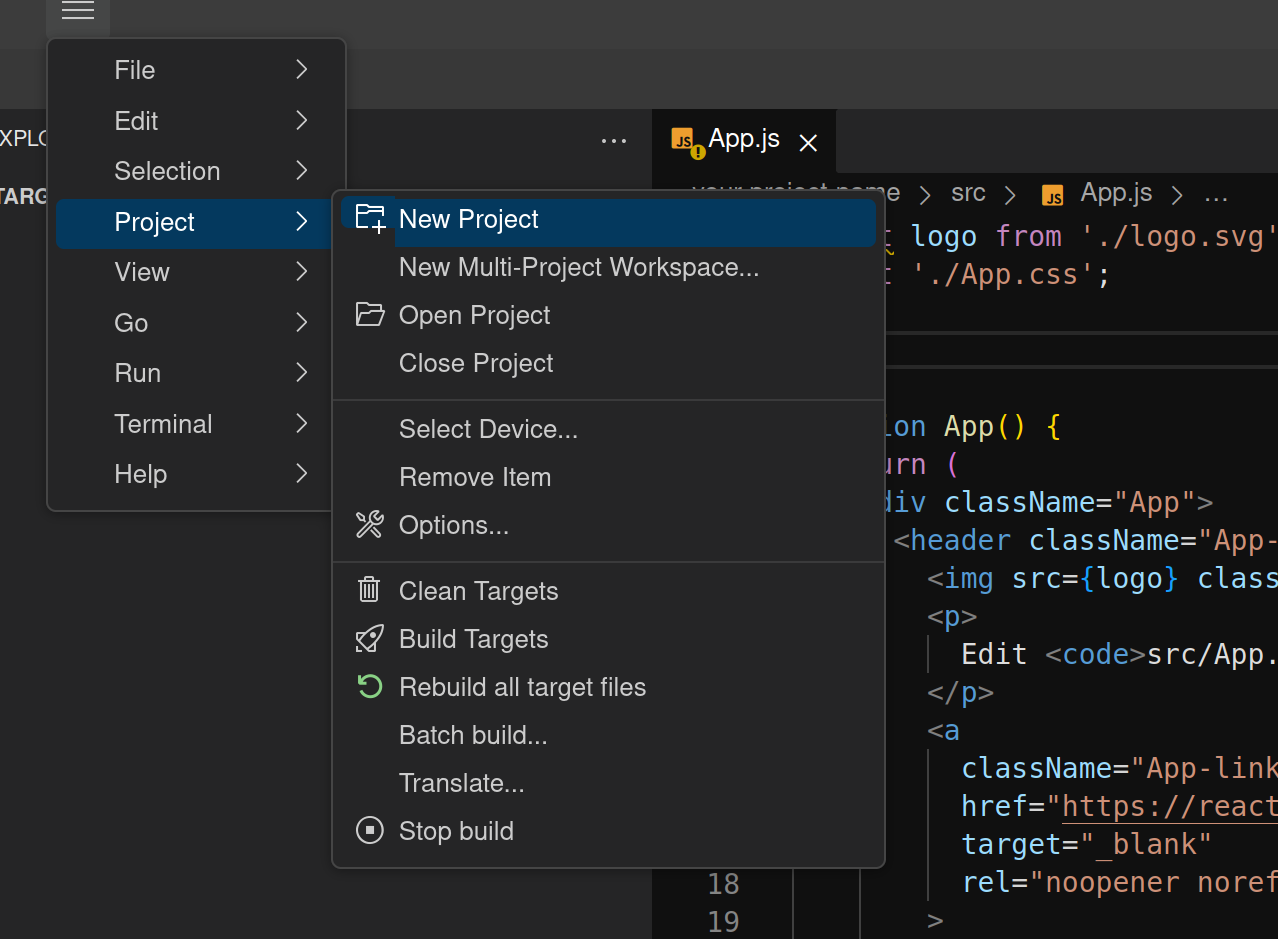This screenshot has height=939, width=1278.
Task: Click the className="App-link code text
Action: point(1119,768)
